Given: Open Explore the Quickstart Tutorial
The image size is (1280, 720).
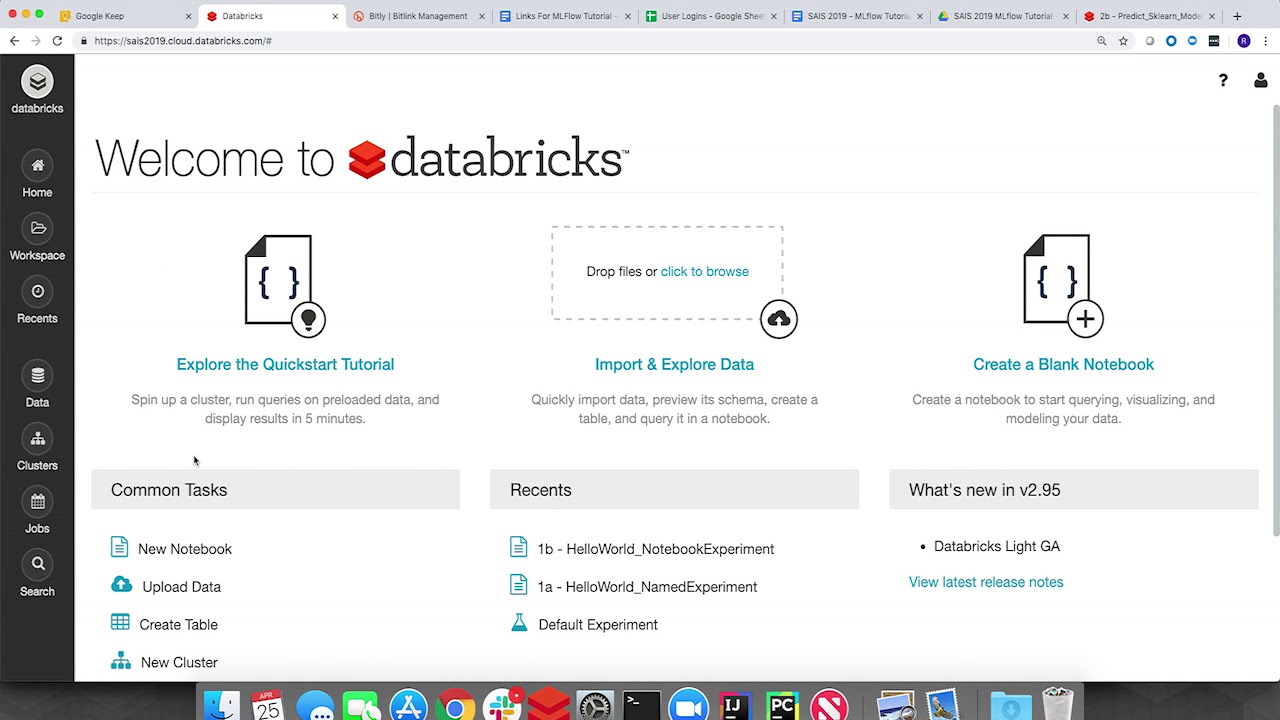Looking at the screenshot, I should [285, 364].
